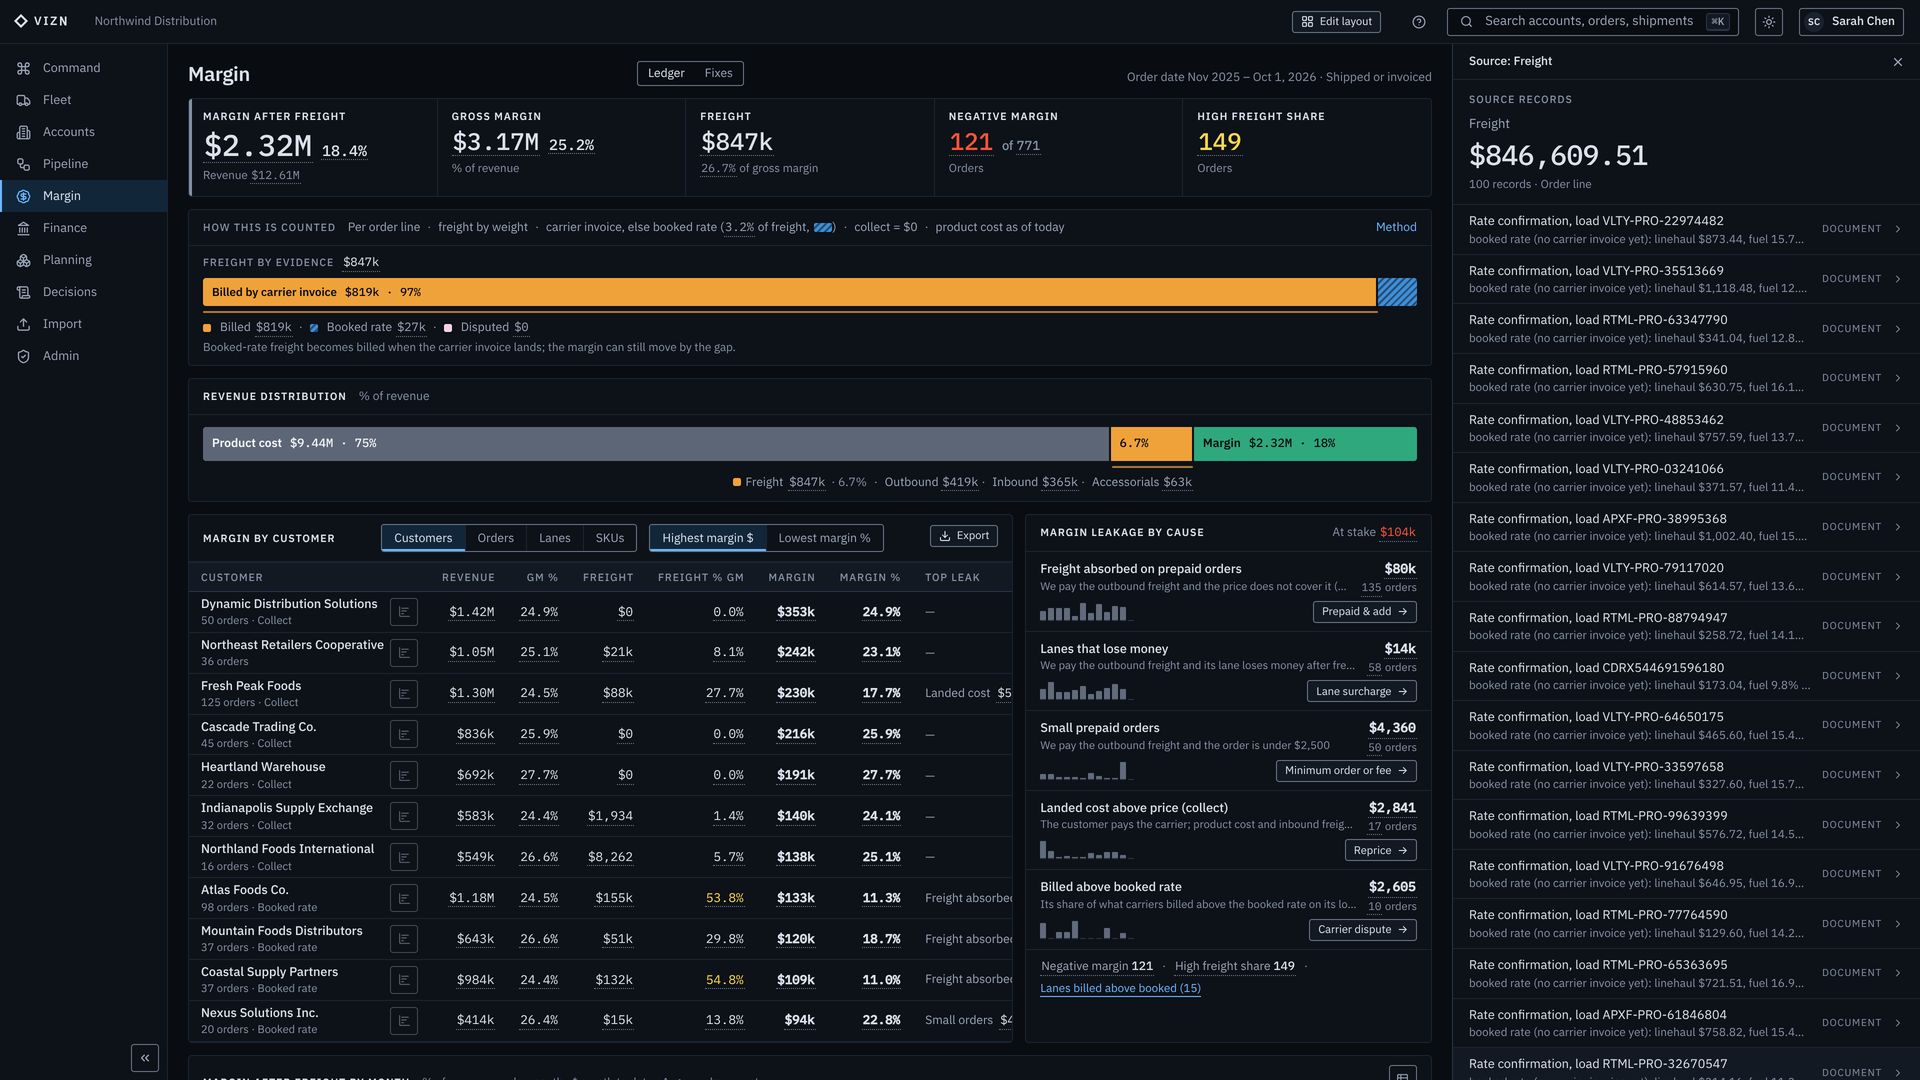Click the Edit layout button

coord(1336,22)
